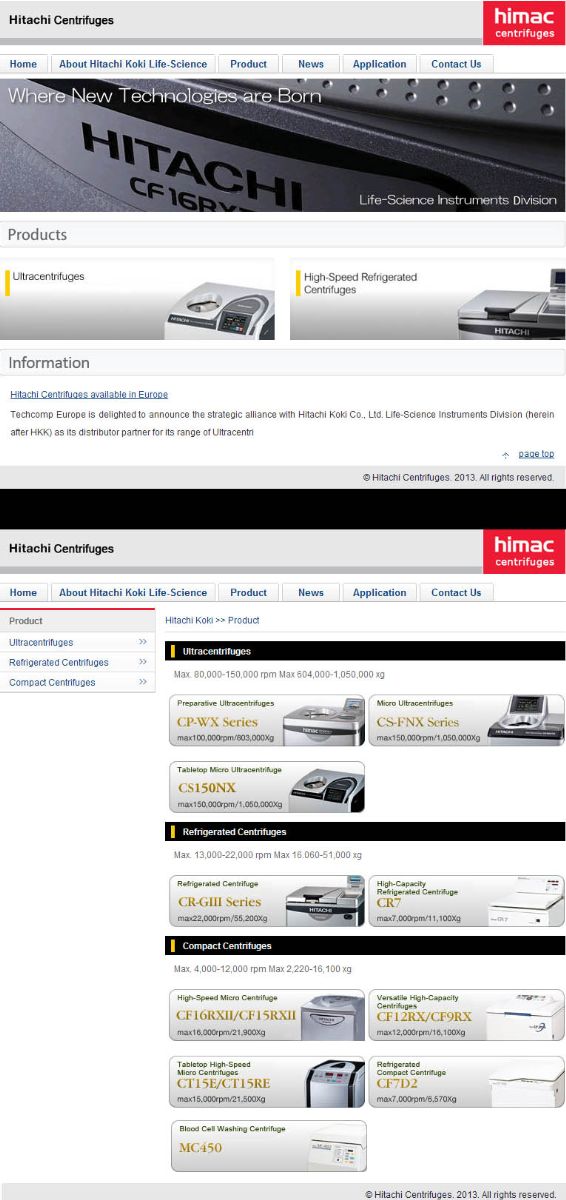Click the himac logo on the banner home page
Screen dimensions: 566x1200
pos(523,23)
